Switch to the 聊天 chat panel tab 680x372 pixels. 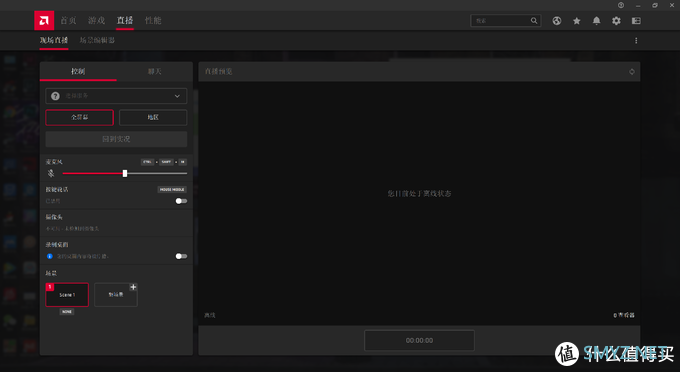click(154, 71)
